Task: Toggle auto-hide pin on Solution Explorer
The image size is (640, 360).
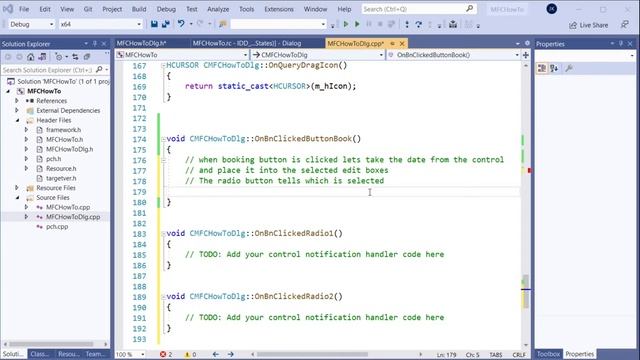Action: (95, 44)
